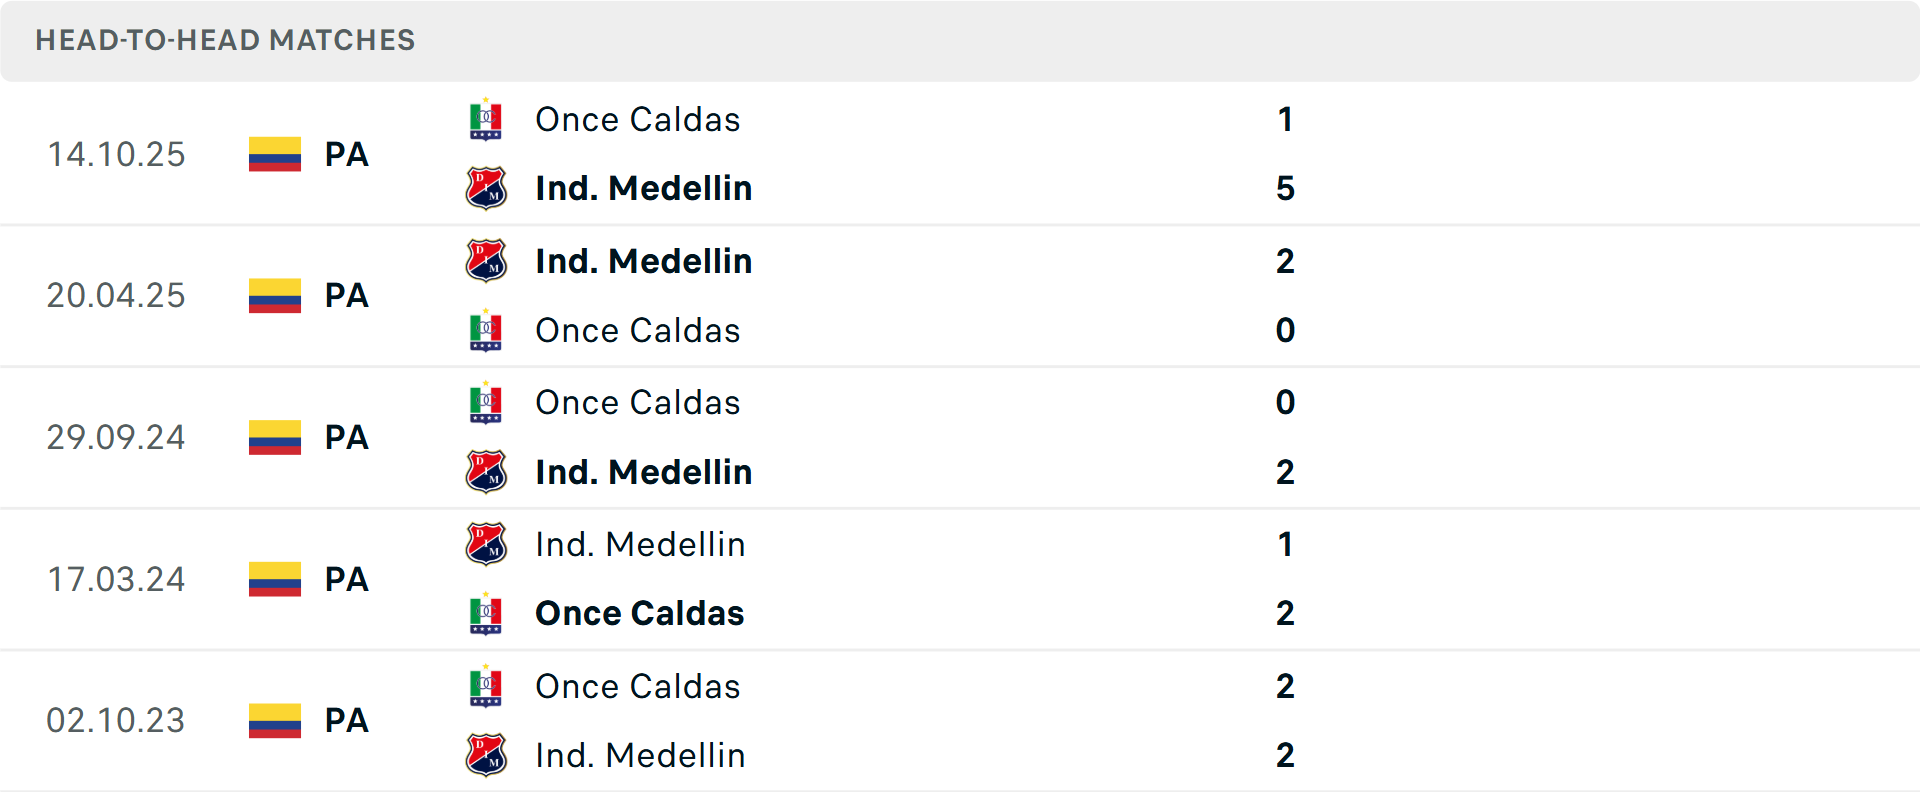
Task: Click the score 5 for Ind. Medellin
Action: coord(1286,188)
